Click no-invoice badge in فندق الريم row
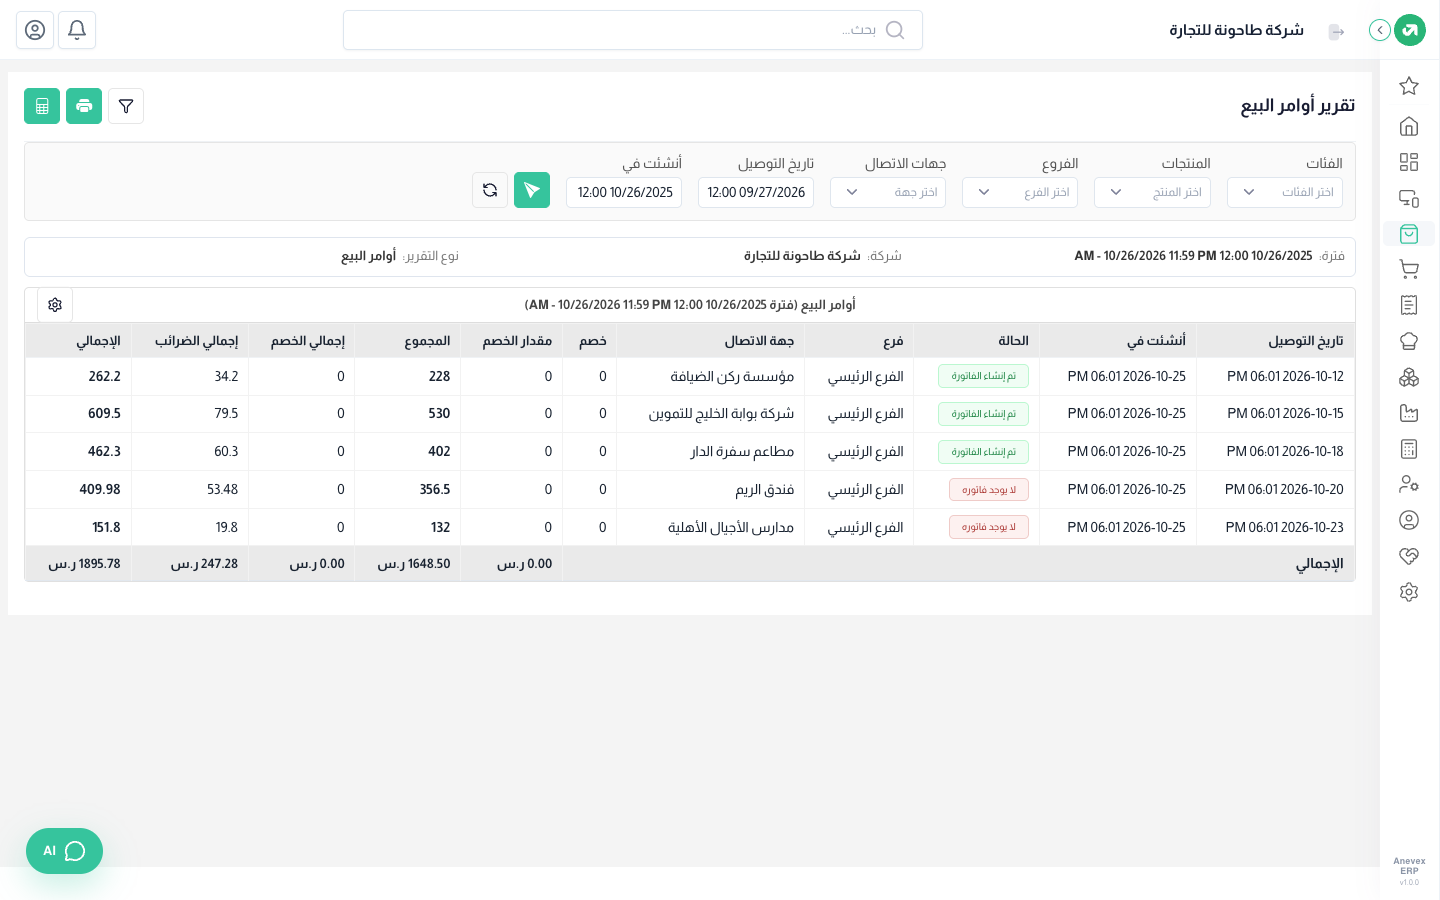The height and width of the screenshot is (900, 1440). 989,490
